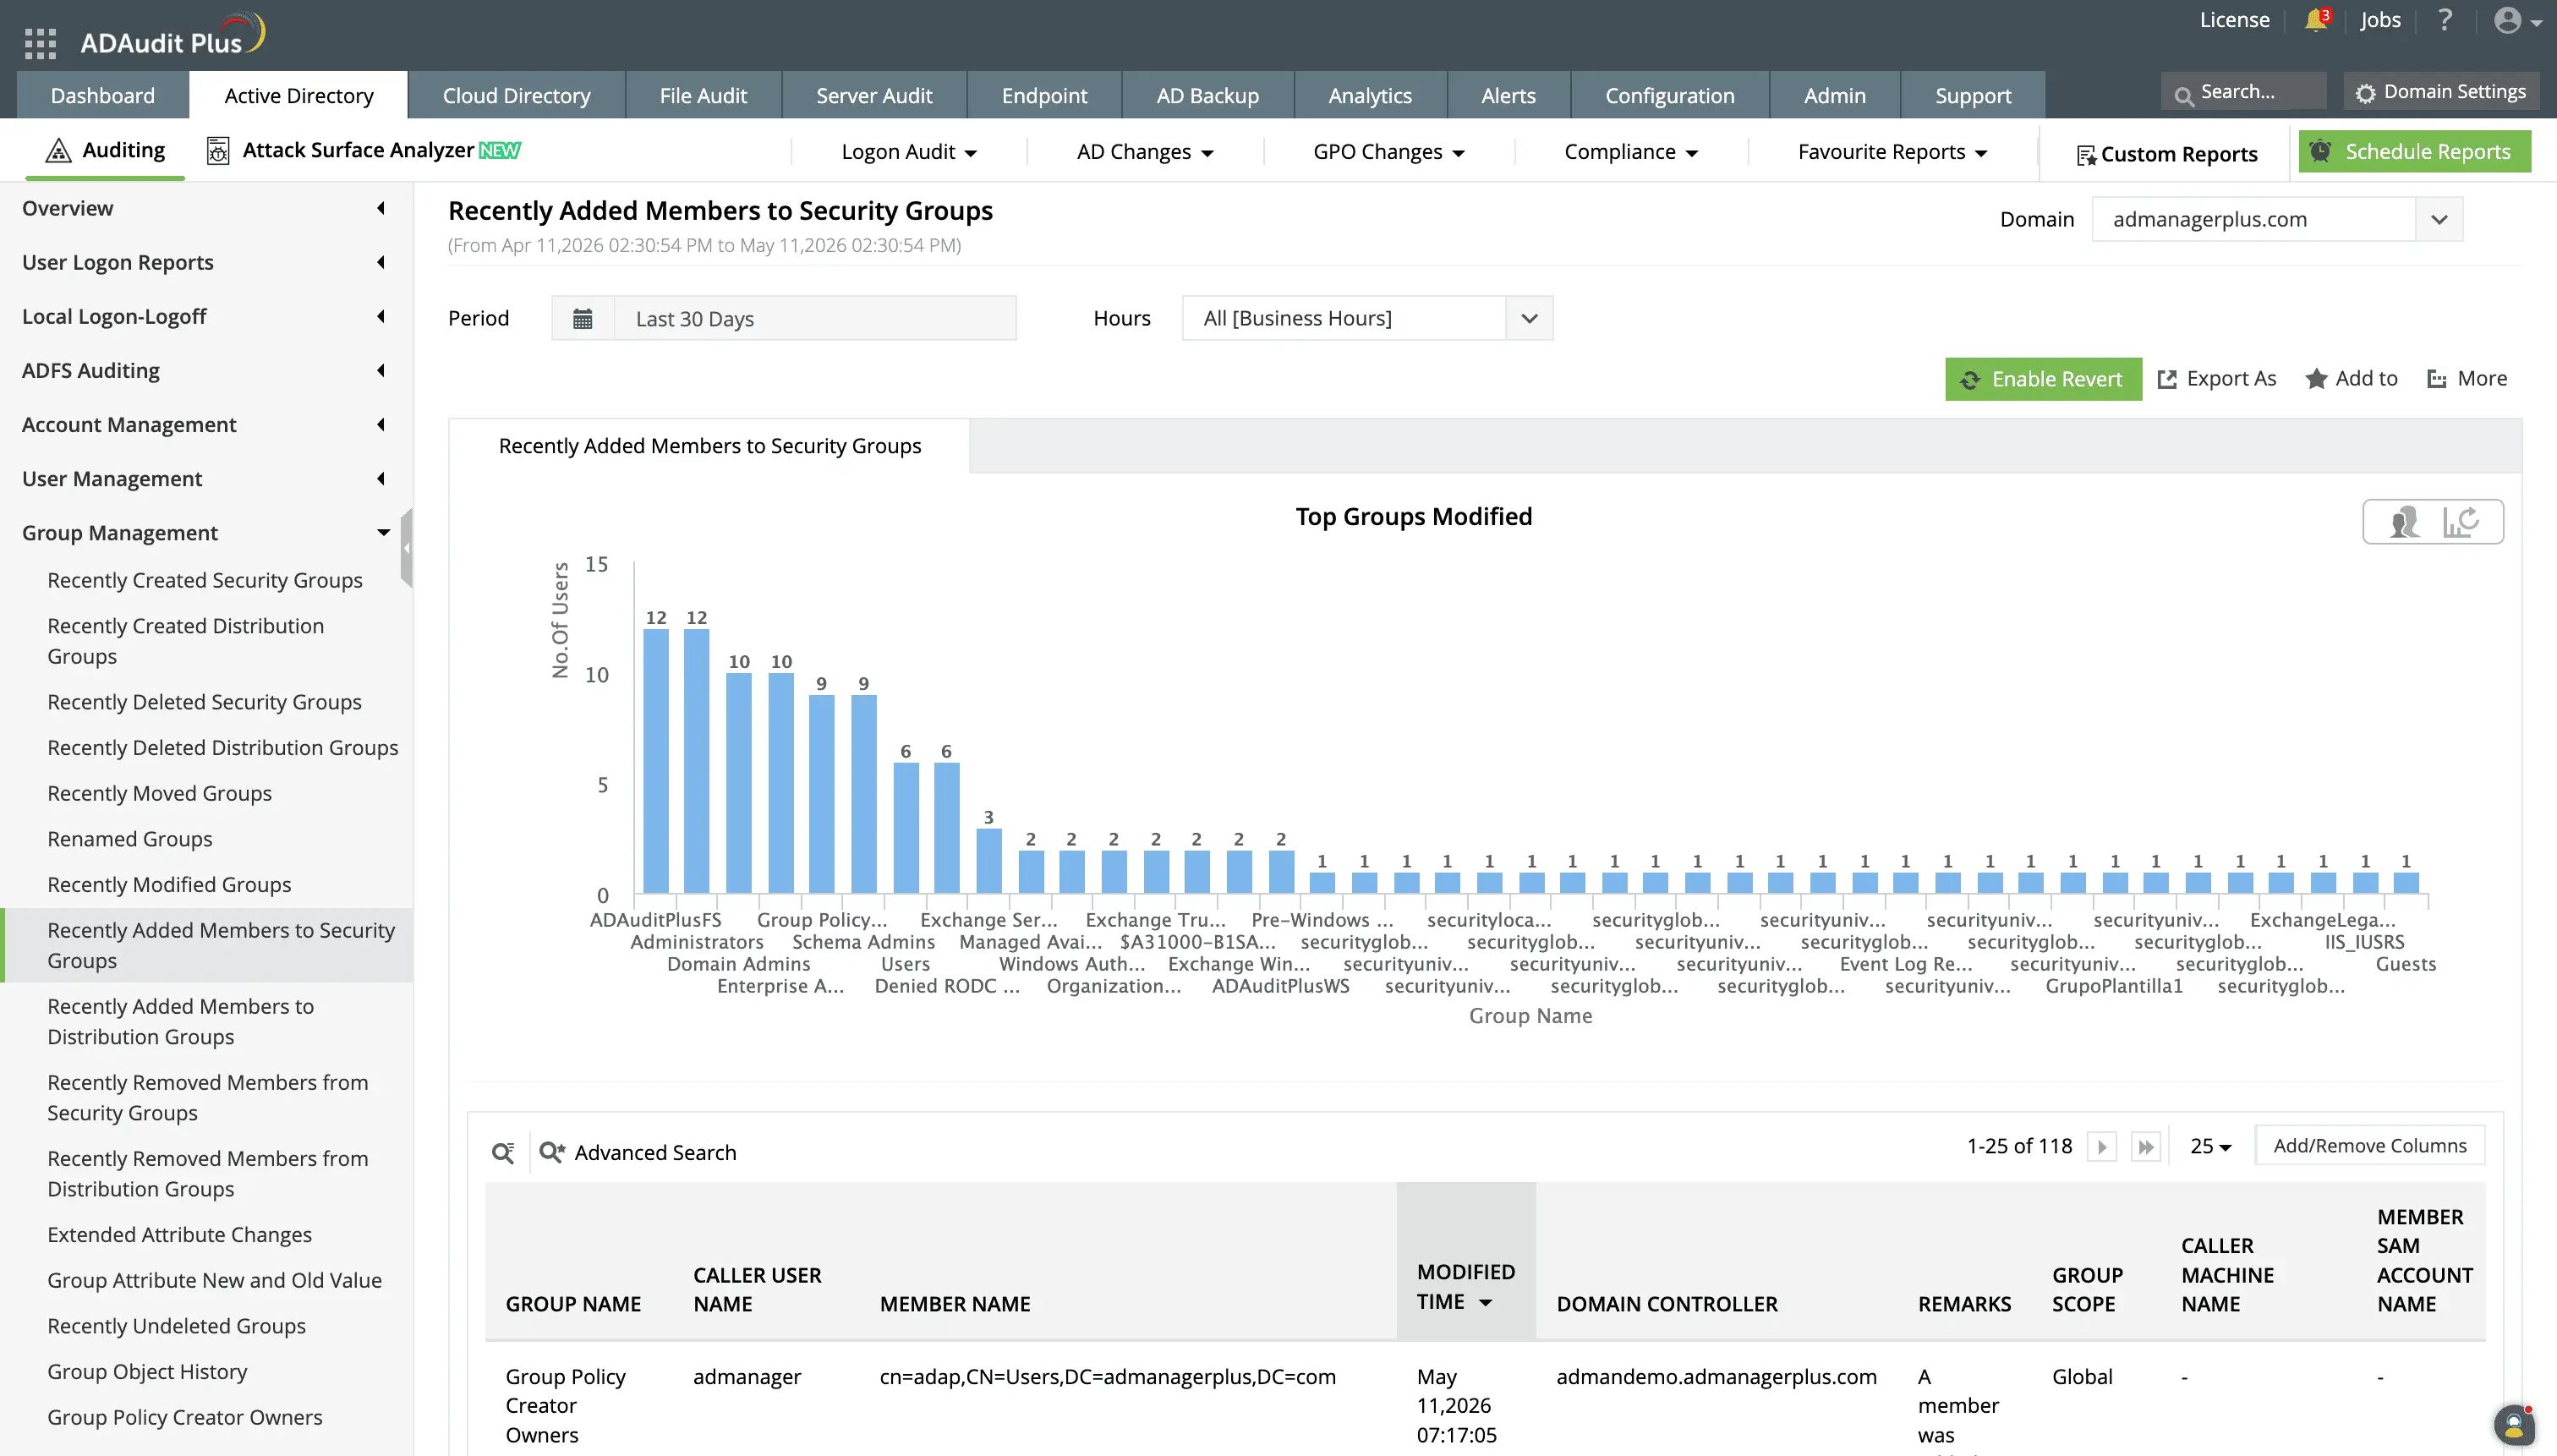Open the File Audit tab

tap(703, 95)
